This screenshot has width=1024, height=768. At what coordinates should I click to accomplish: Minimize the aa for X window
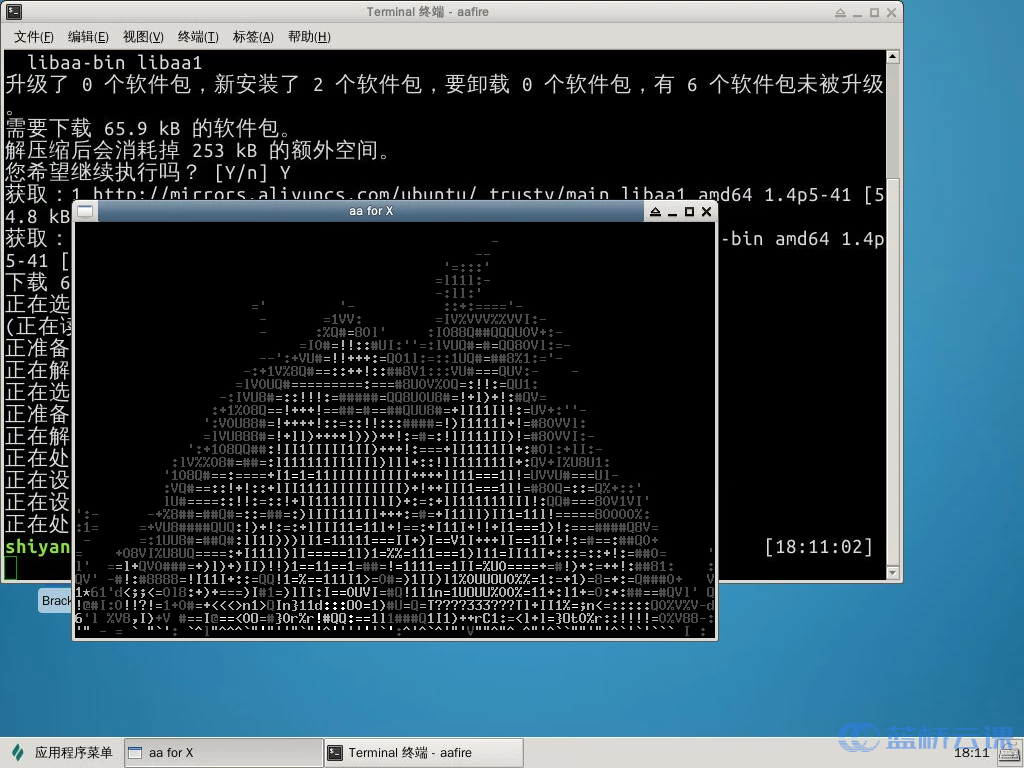[672, 212]
